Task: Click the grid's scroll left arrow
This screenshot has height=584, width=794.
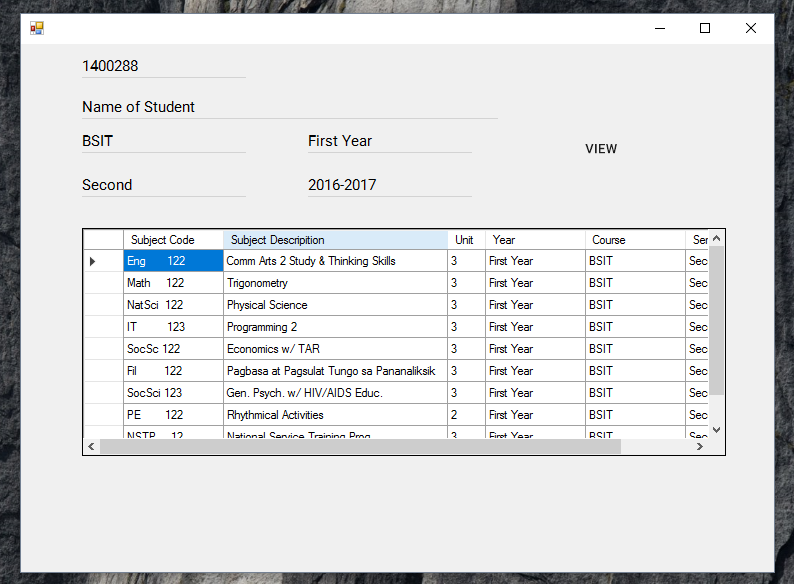Action: point(92,447)
